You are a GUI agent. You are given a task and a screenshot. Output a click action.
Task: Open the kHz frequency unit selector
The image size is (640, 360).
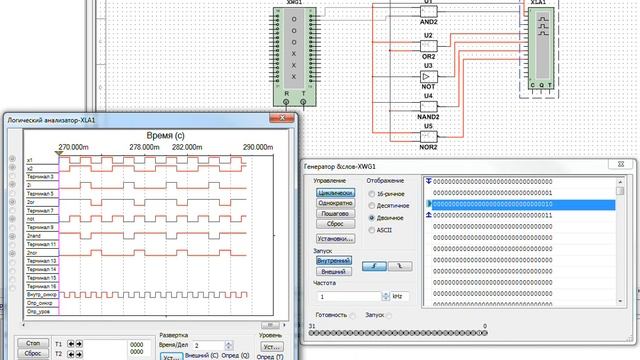pos(400,296)
